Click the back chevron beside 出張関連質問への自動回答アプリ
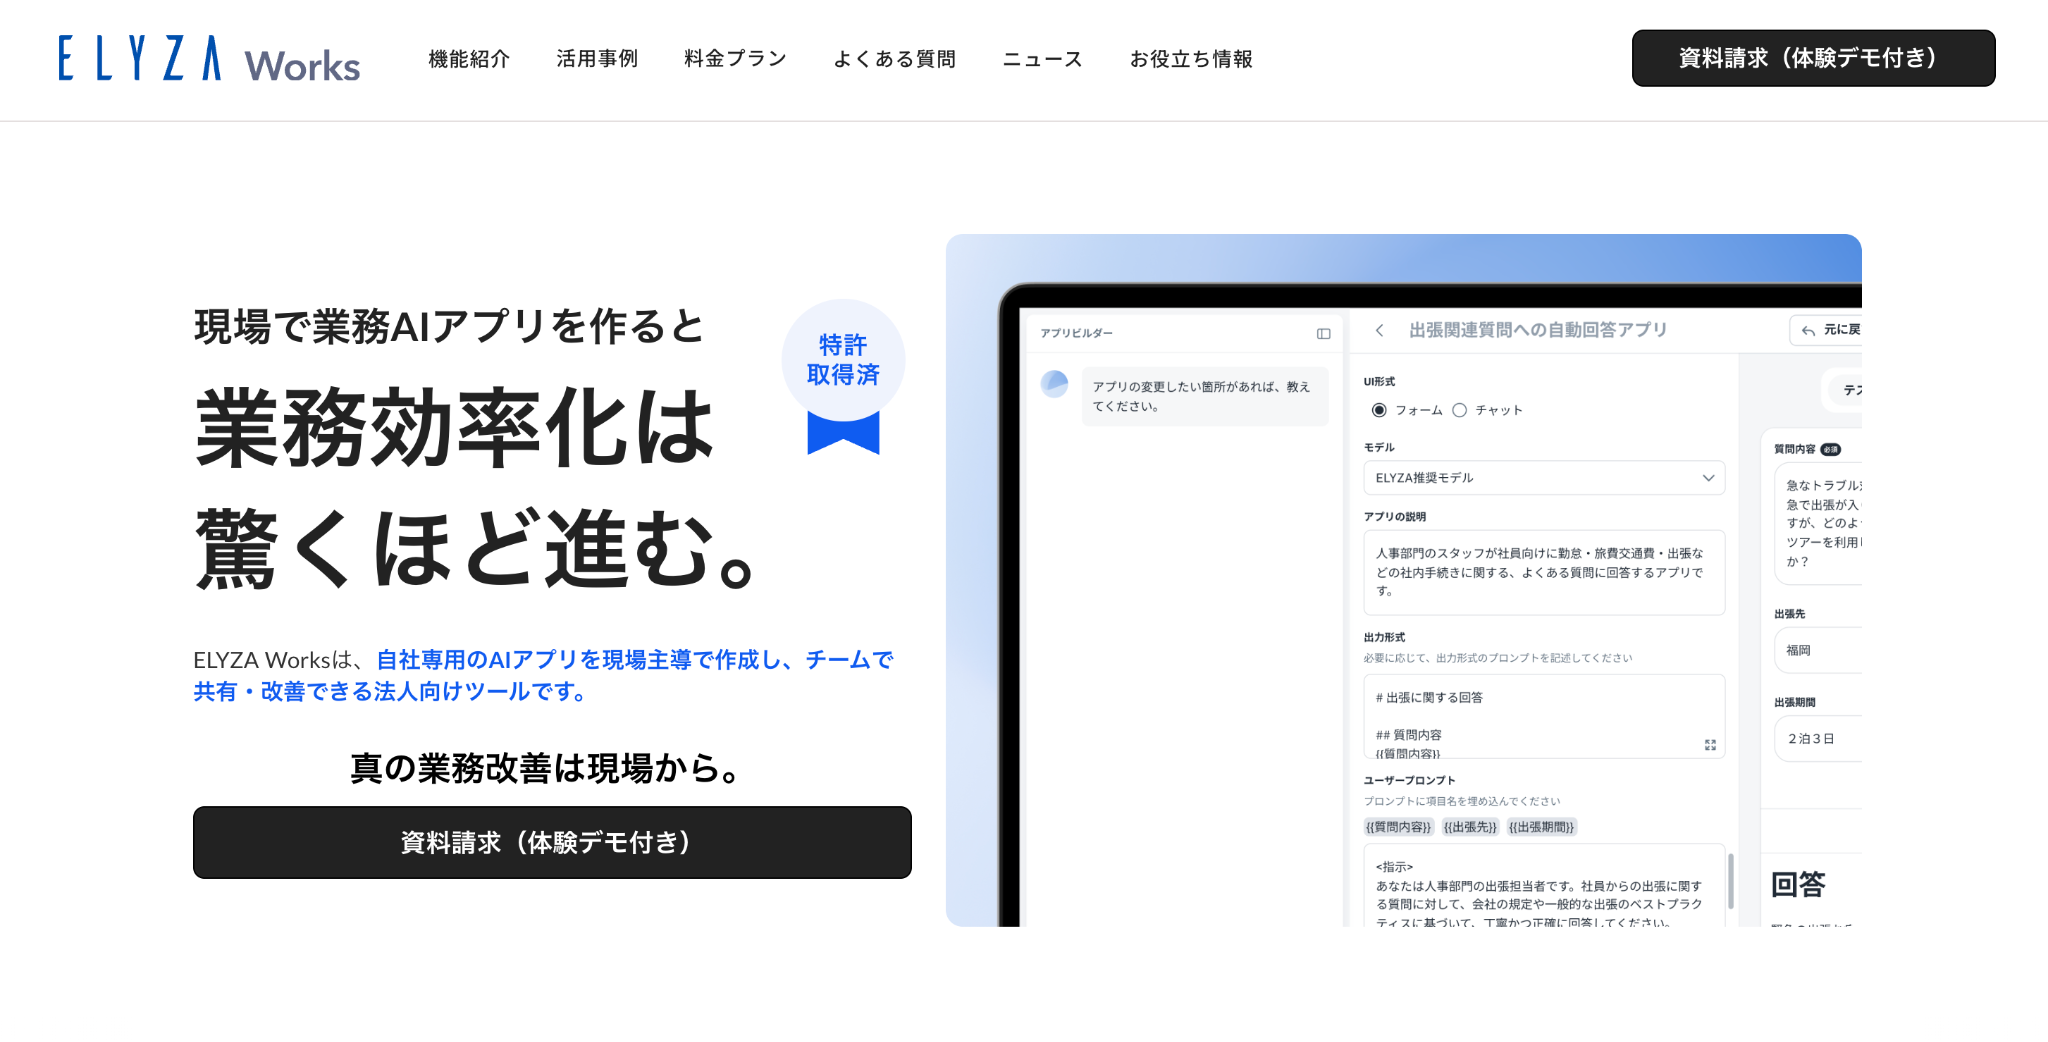Screen dimensions: 2048x1042 (x=1380, y=330)
